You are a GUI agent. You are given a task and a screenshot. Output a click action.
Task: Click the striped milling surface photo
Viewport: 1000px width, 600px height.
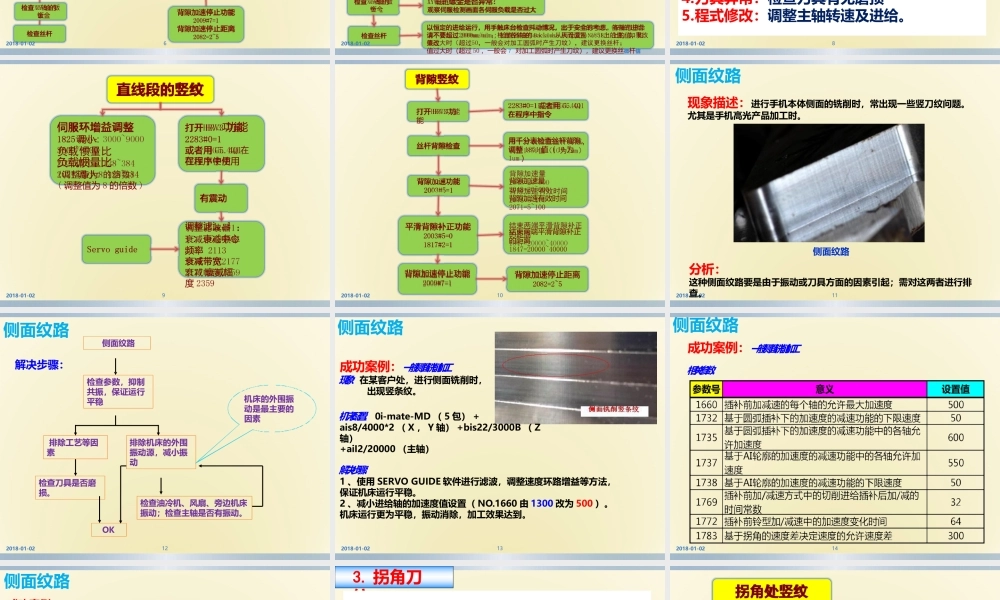(576, 377)
